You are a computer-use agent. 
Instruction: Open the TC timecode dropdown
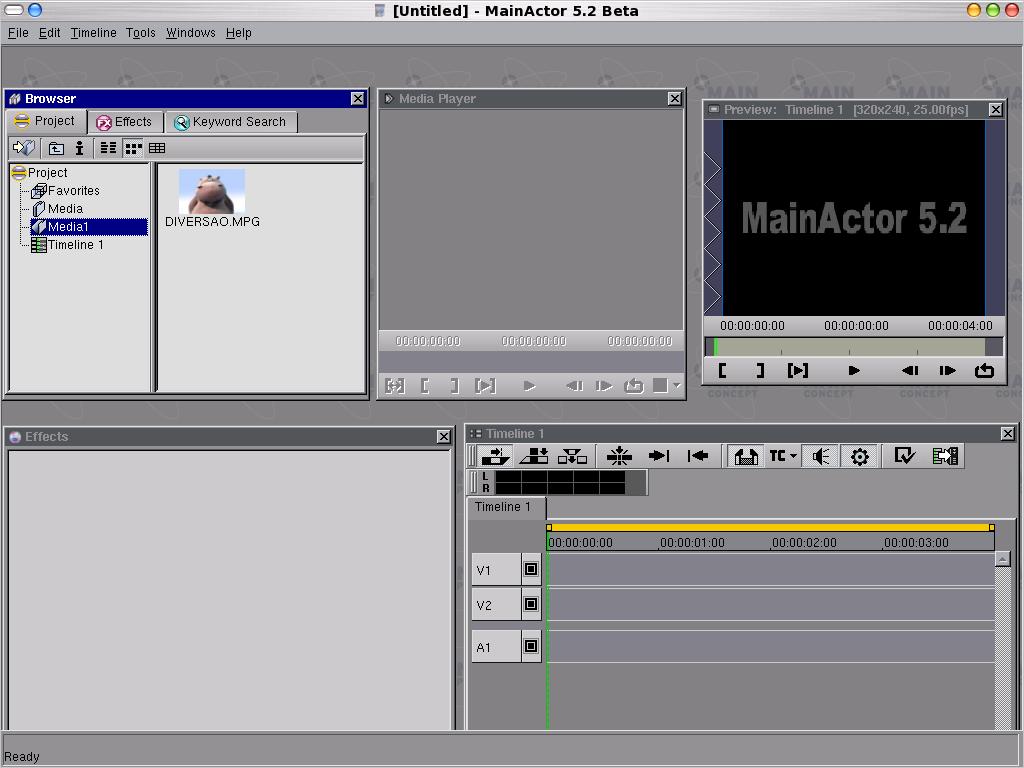(x=783, y=456)
